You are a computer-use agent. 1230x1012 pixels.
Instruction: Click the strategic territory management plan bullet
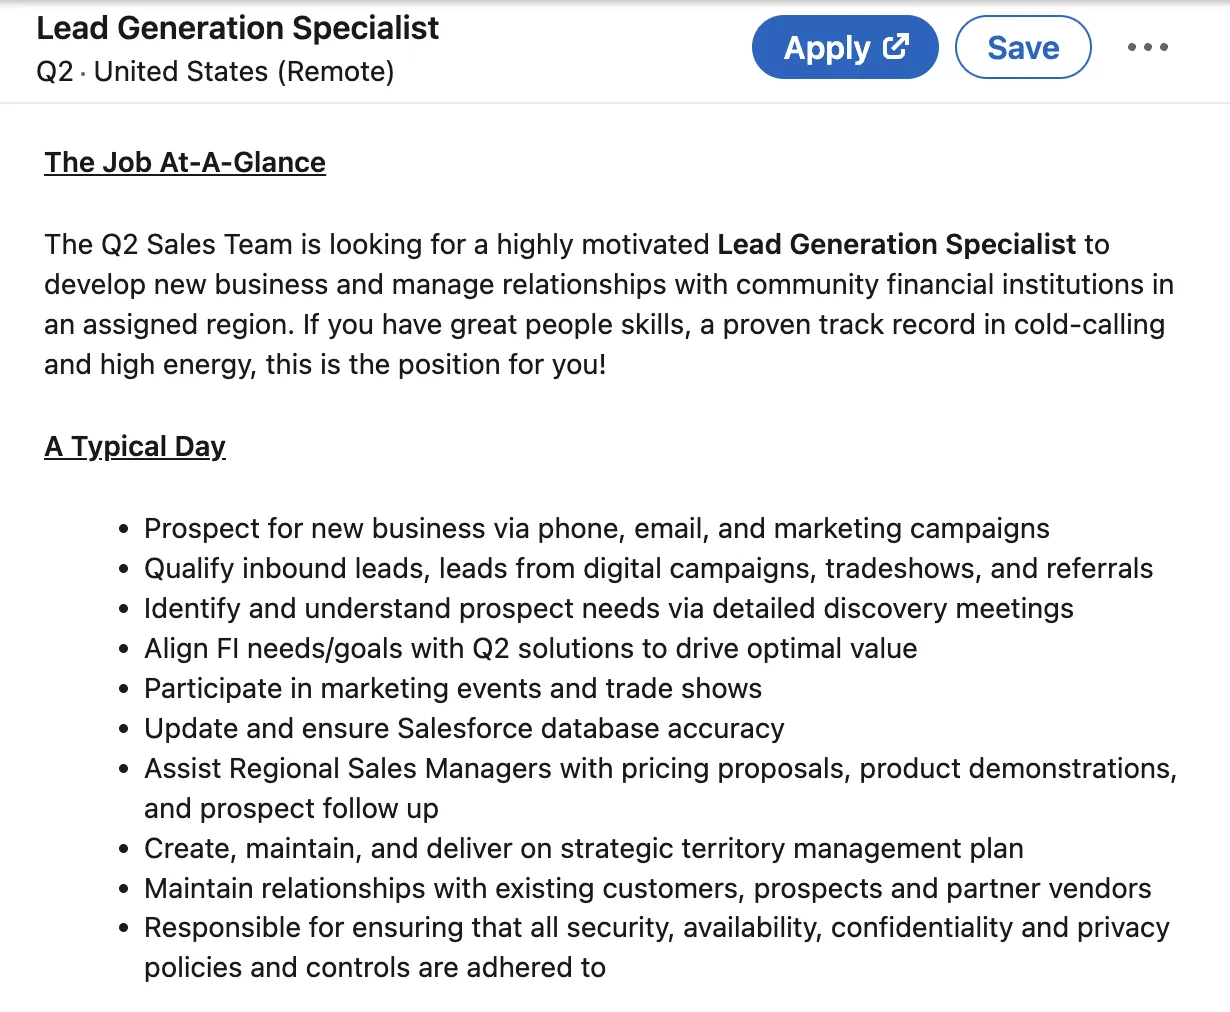583,848
